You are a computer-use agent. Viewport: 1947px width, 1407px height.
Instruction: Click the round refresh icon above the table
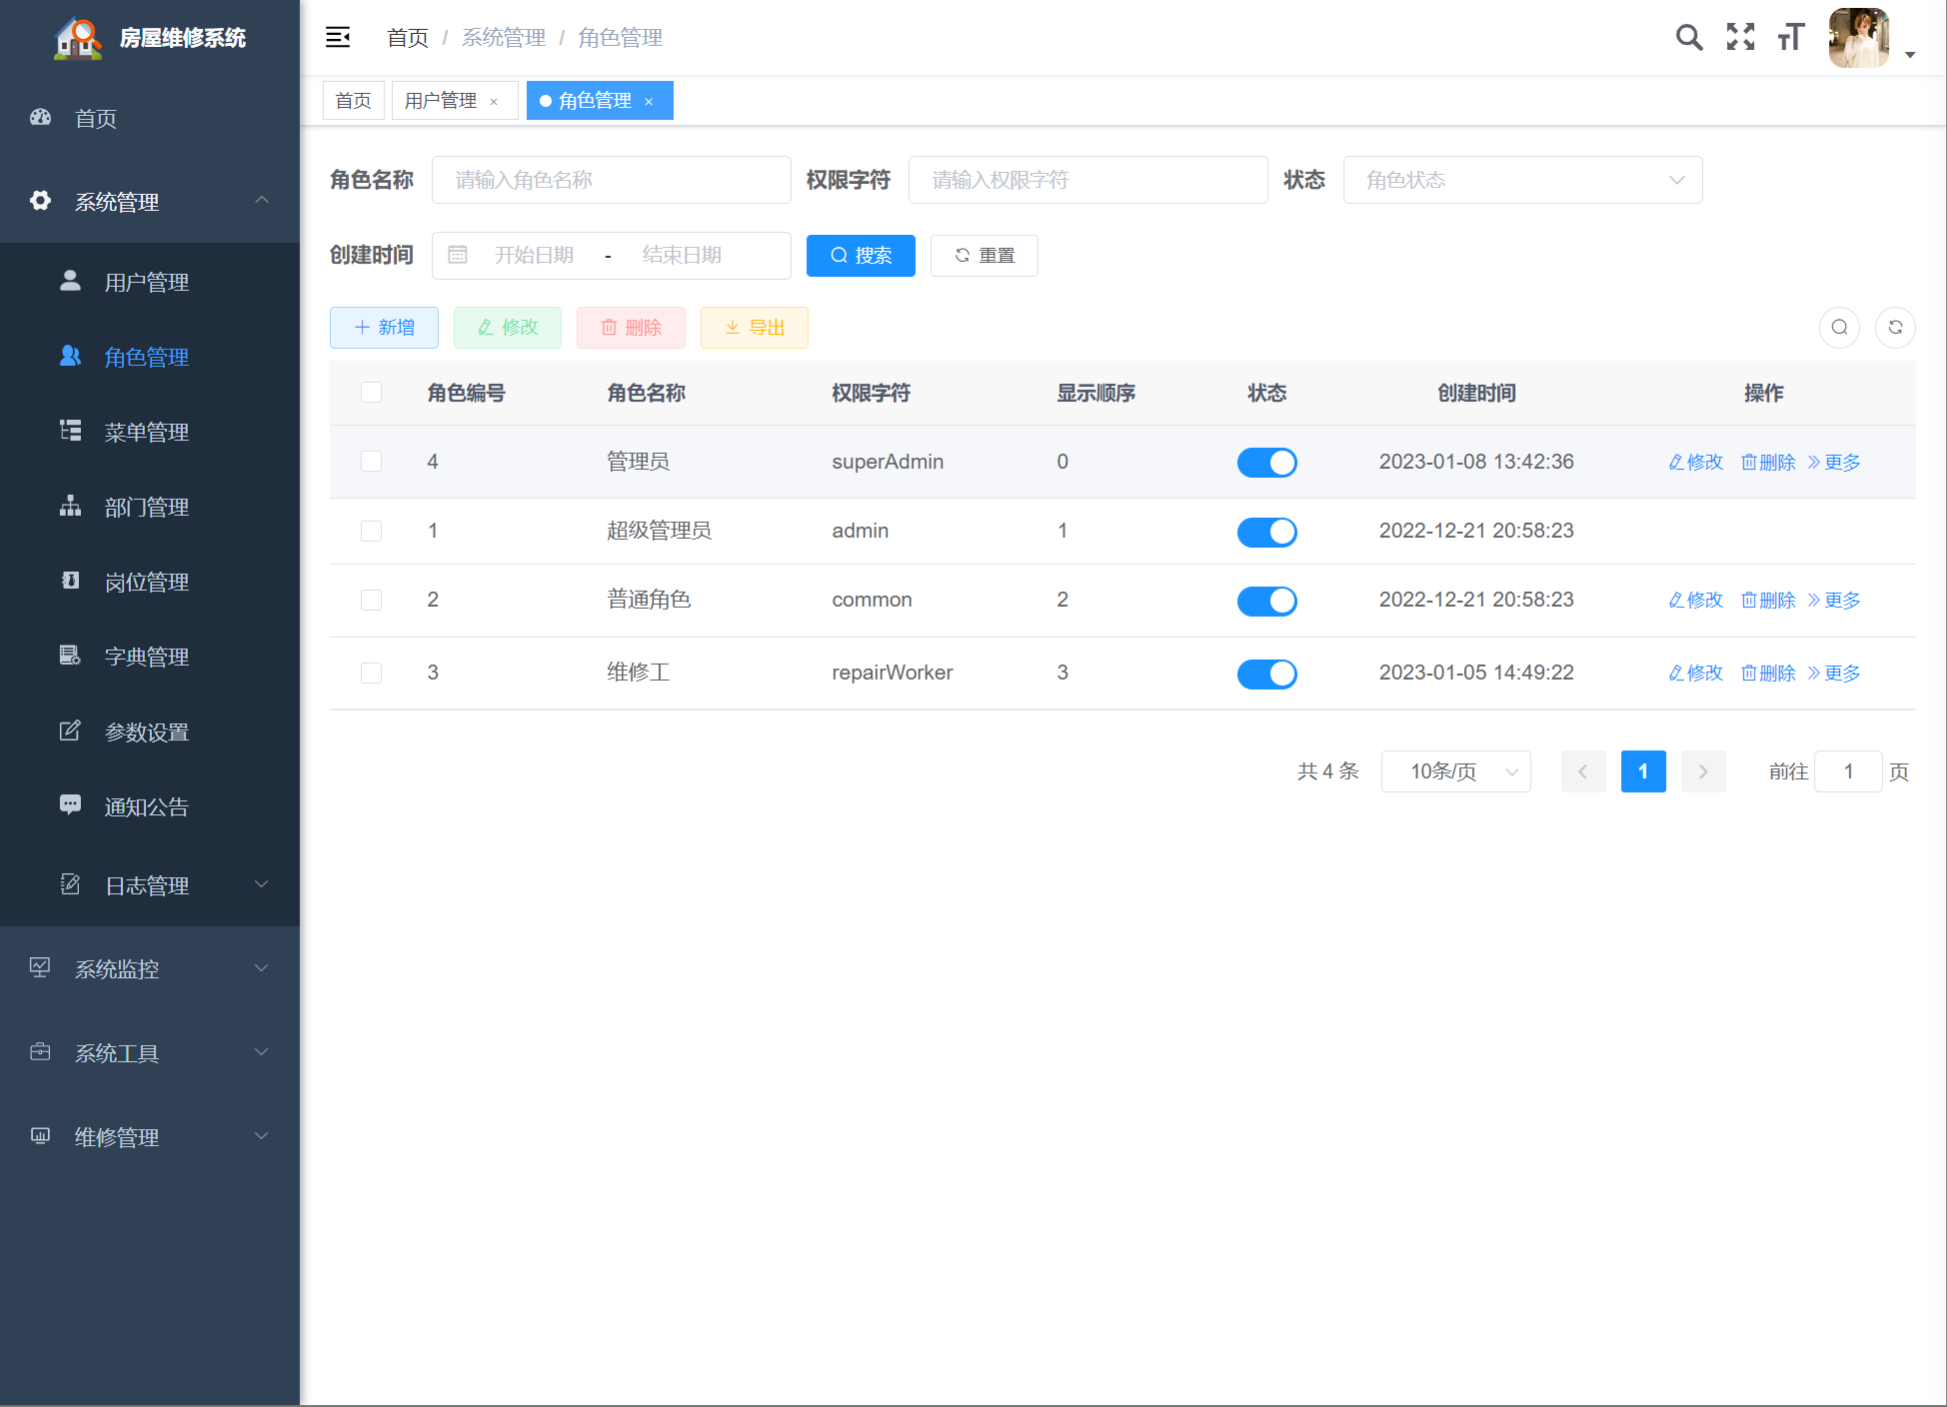click(1895, 327)
